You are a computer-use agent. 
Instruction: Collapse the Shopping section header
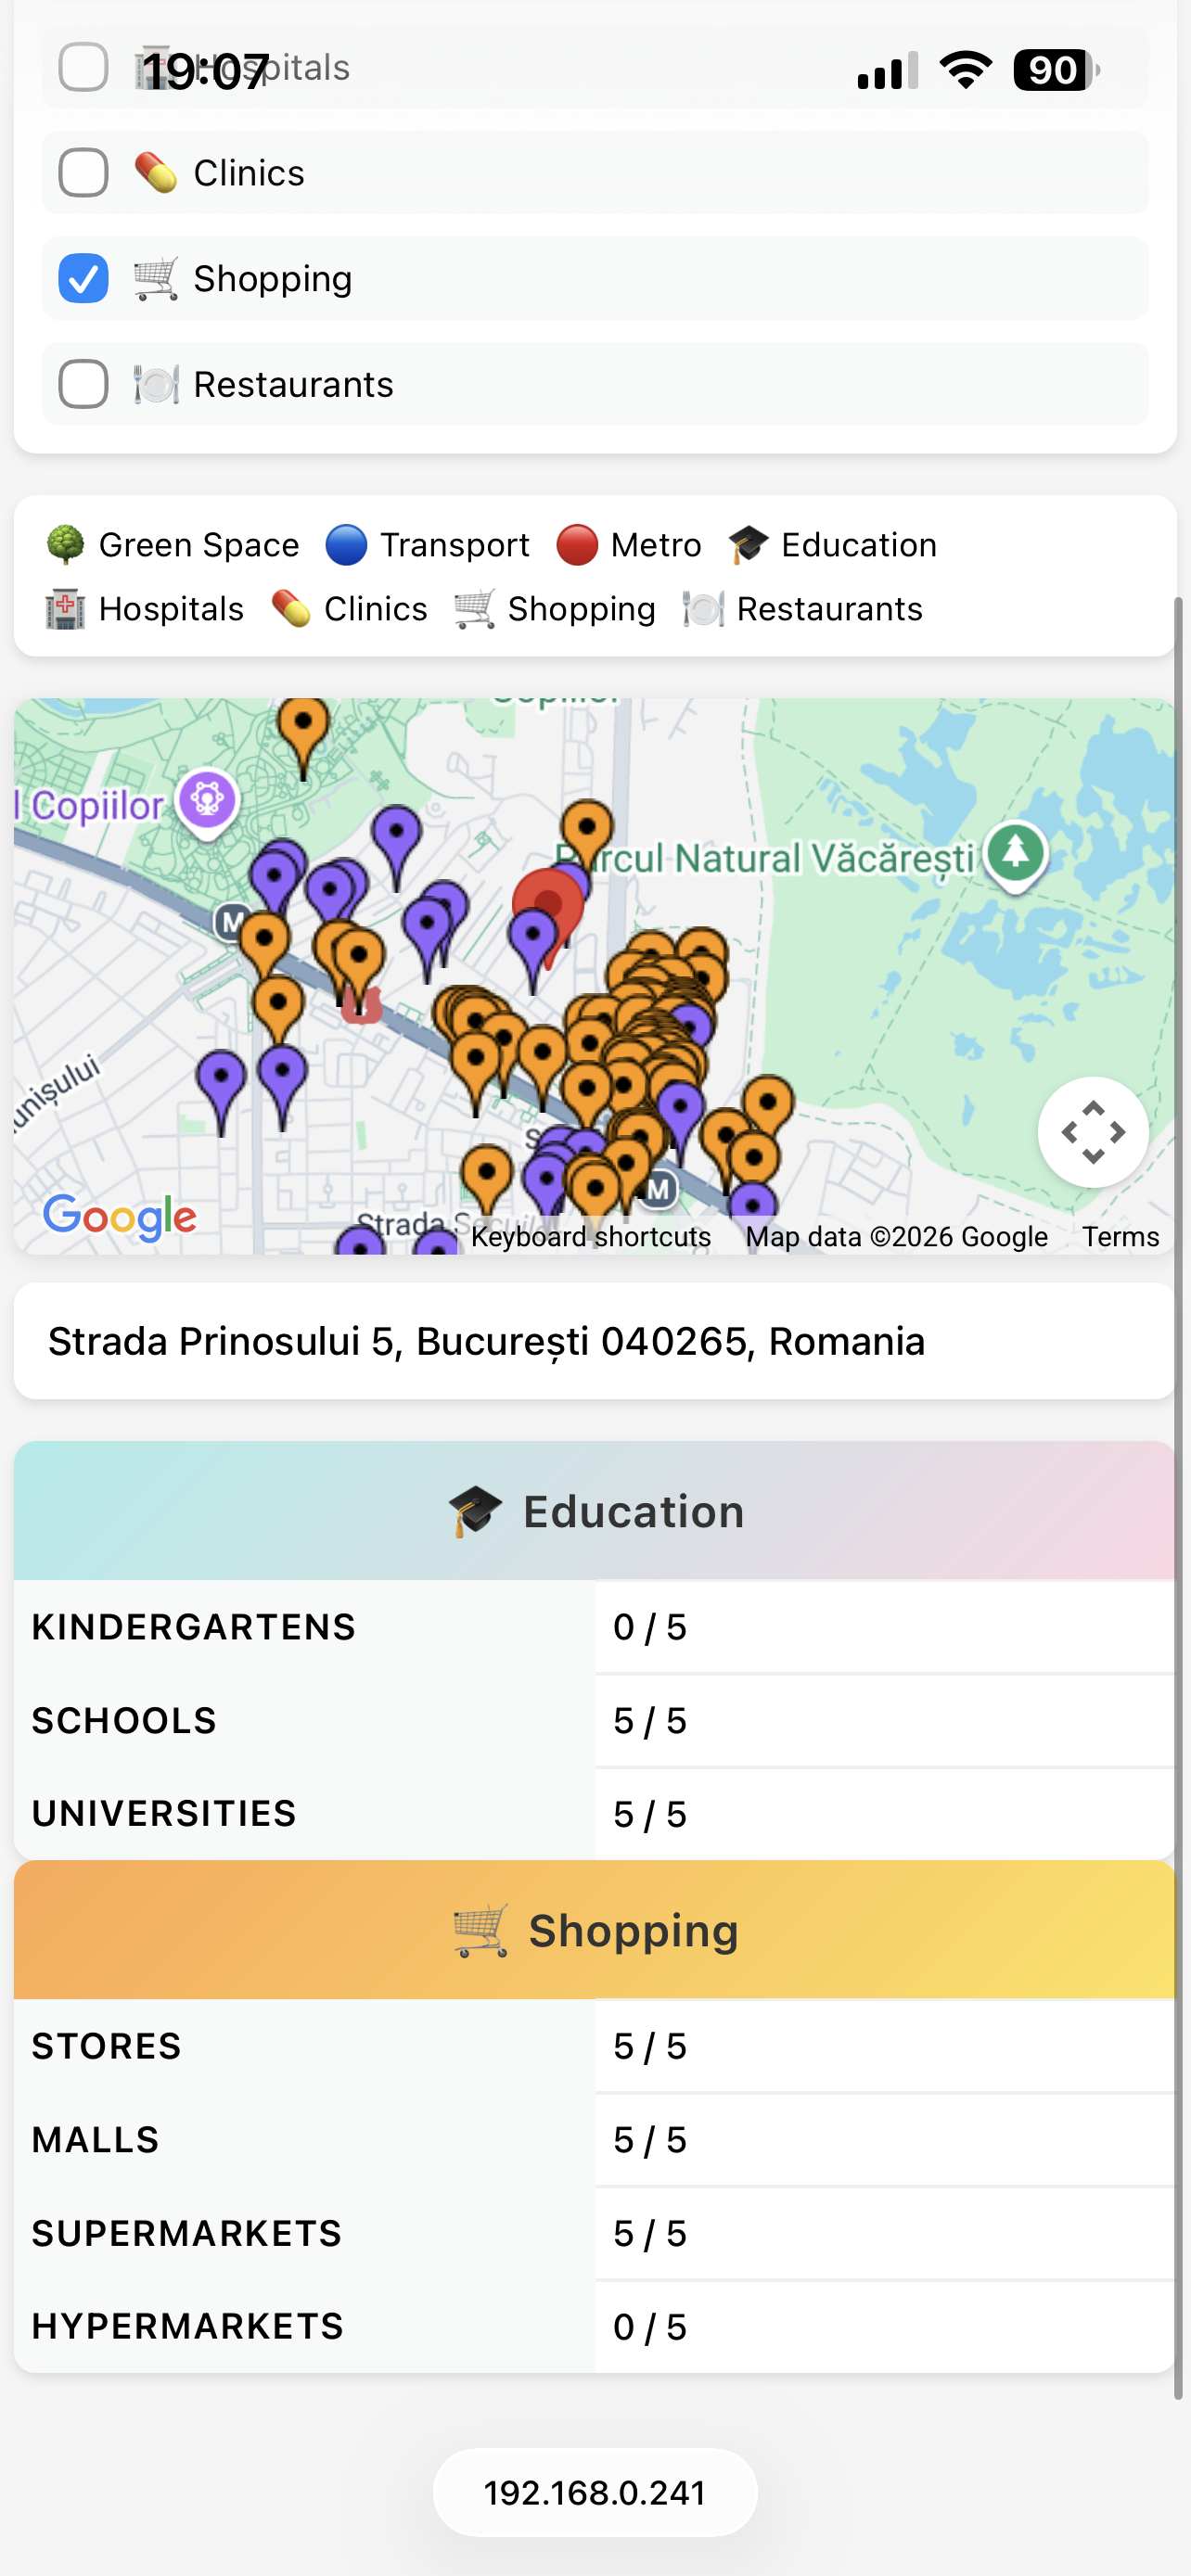coord(595,1930)
